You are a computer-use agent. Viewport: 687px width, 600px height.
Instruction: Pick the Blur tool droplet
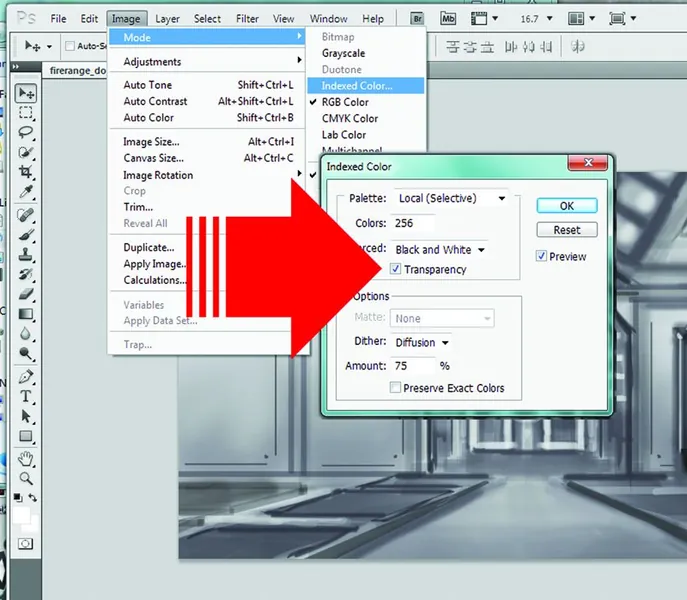[26, 334]
